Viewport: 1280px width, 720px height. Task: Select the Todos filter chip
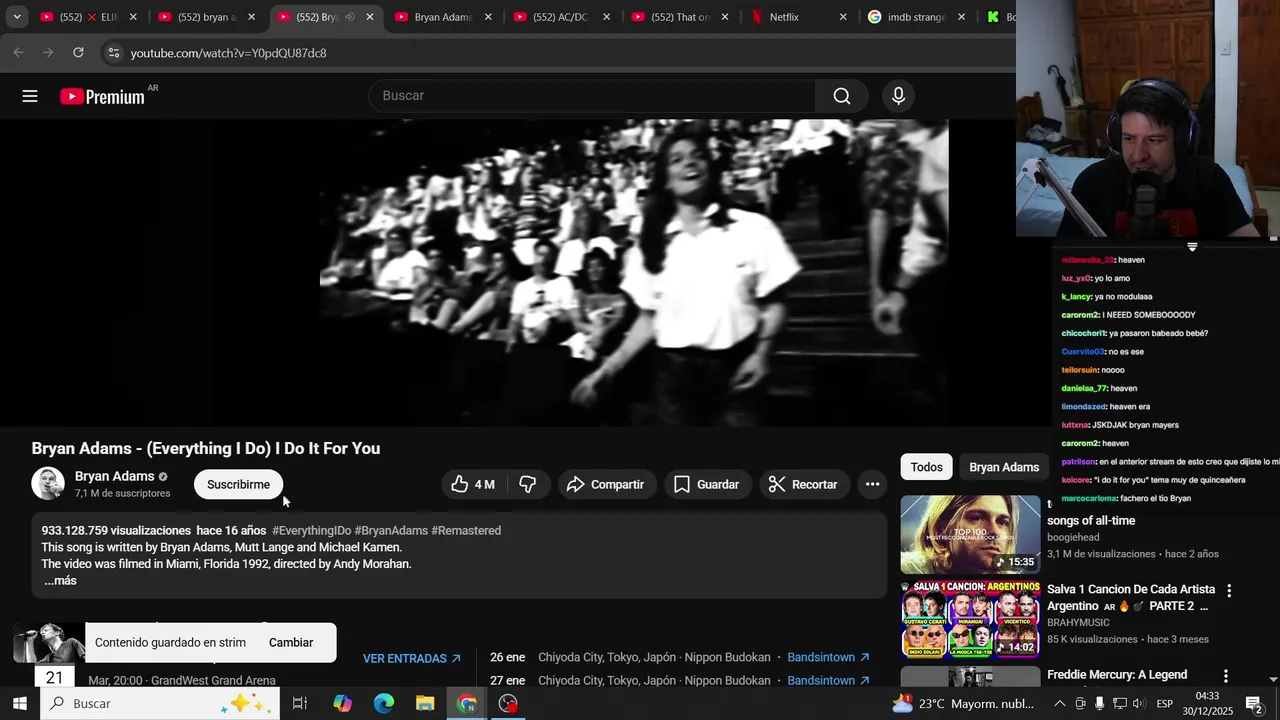(x=926, y=467)
